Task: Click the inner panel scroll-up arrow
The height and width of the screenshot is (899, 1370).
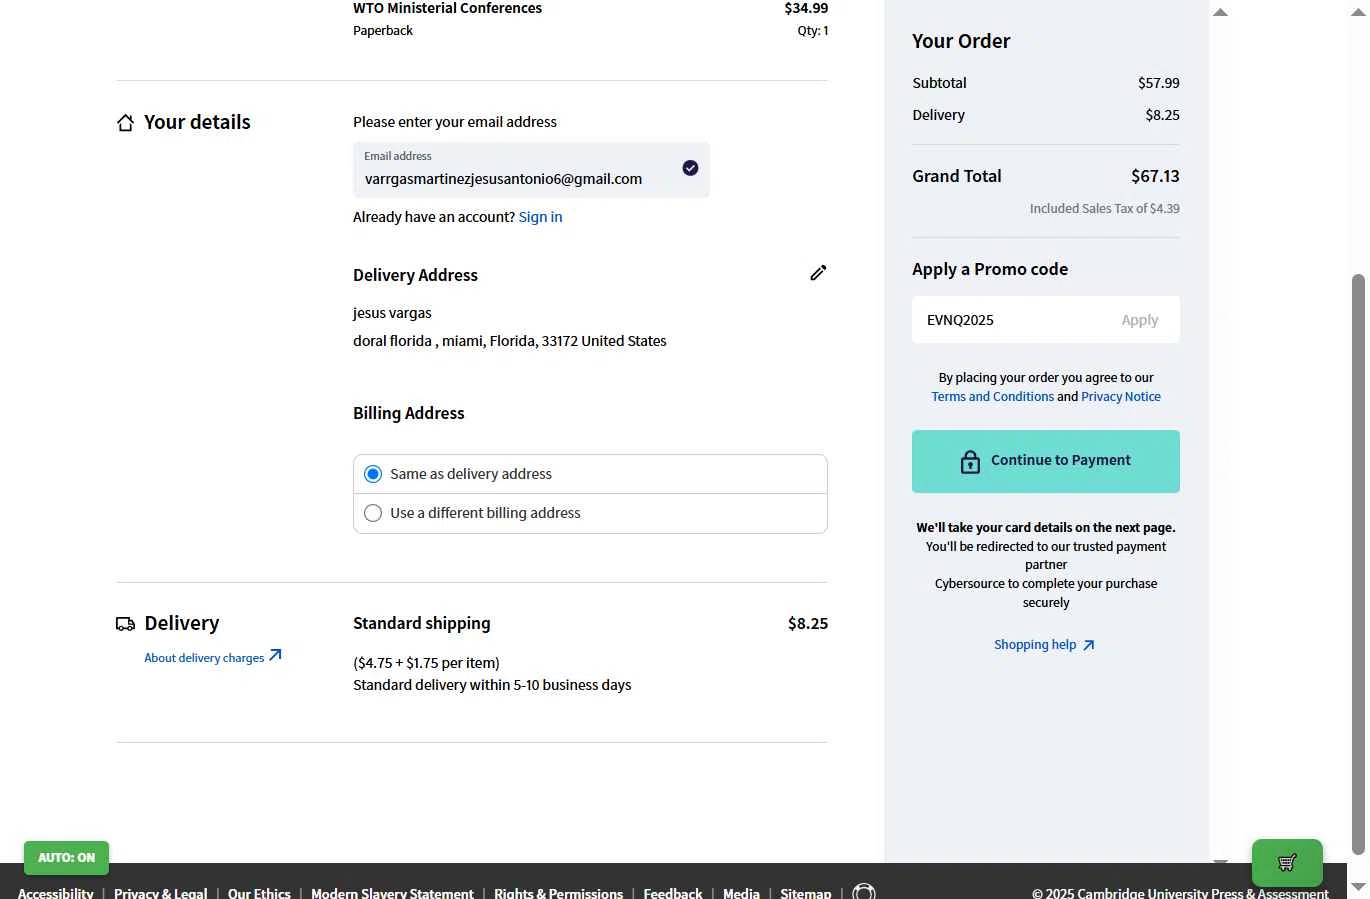Action: (1220, 13)
